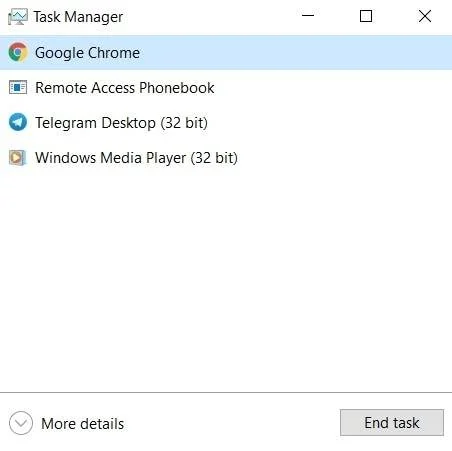Select the Telegram Desktop (32 bit) text
Image resolution: width=452 pixels, height=451 pixels.
click(121, 123)
